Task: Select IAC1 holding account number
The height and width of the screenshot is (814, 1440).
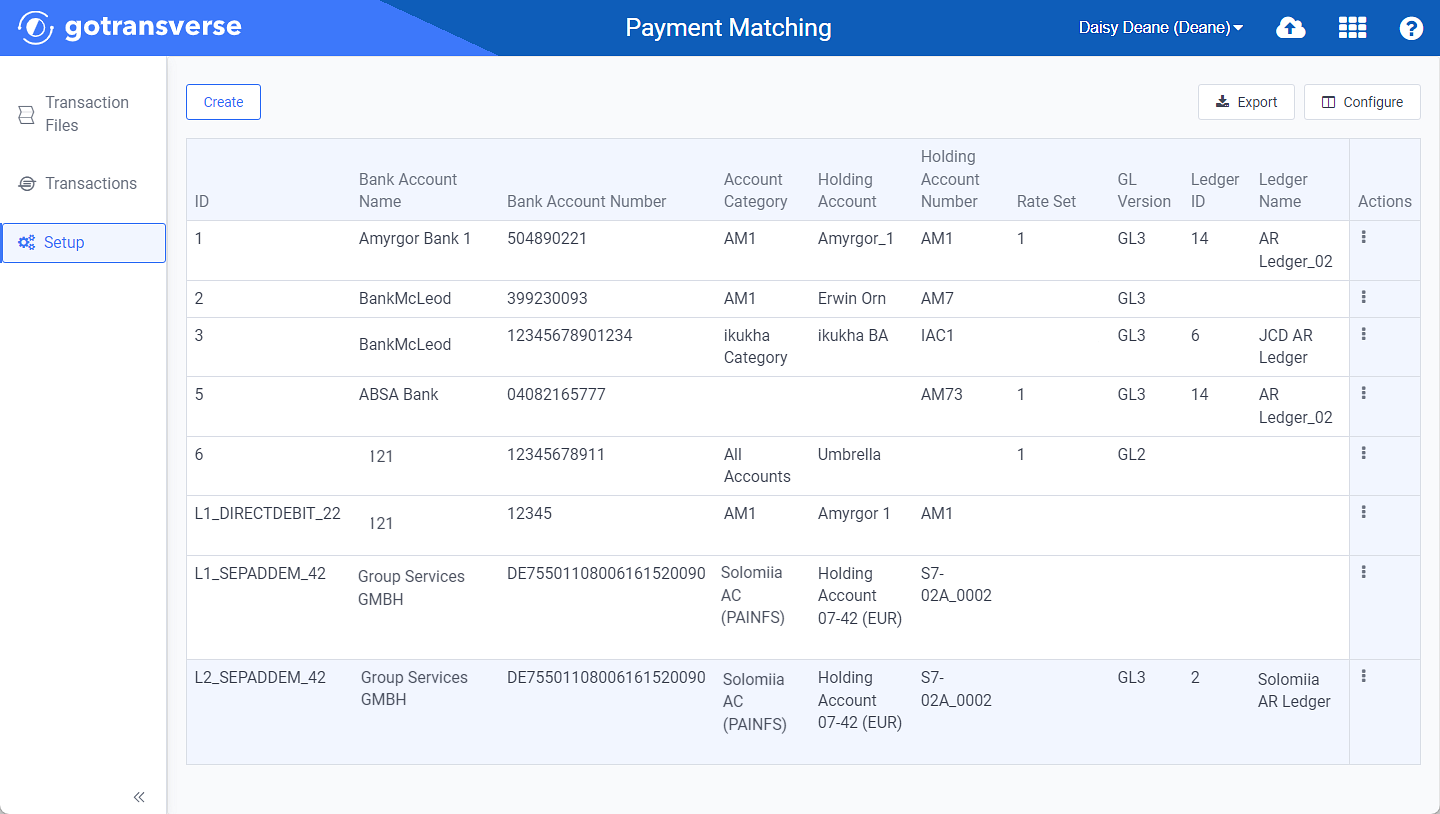Action: point(937,335)
